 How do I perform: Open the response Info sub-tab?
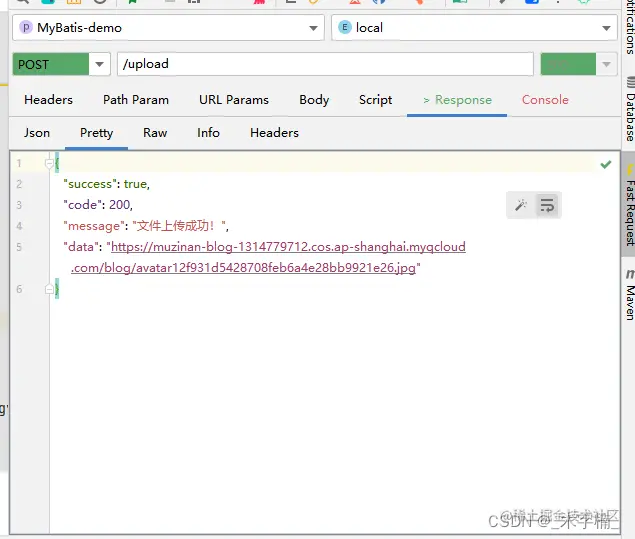pos(208,133)
